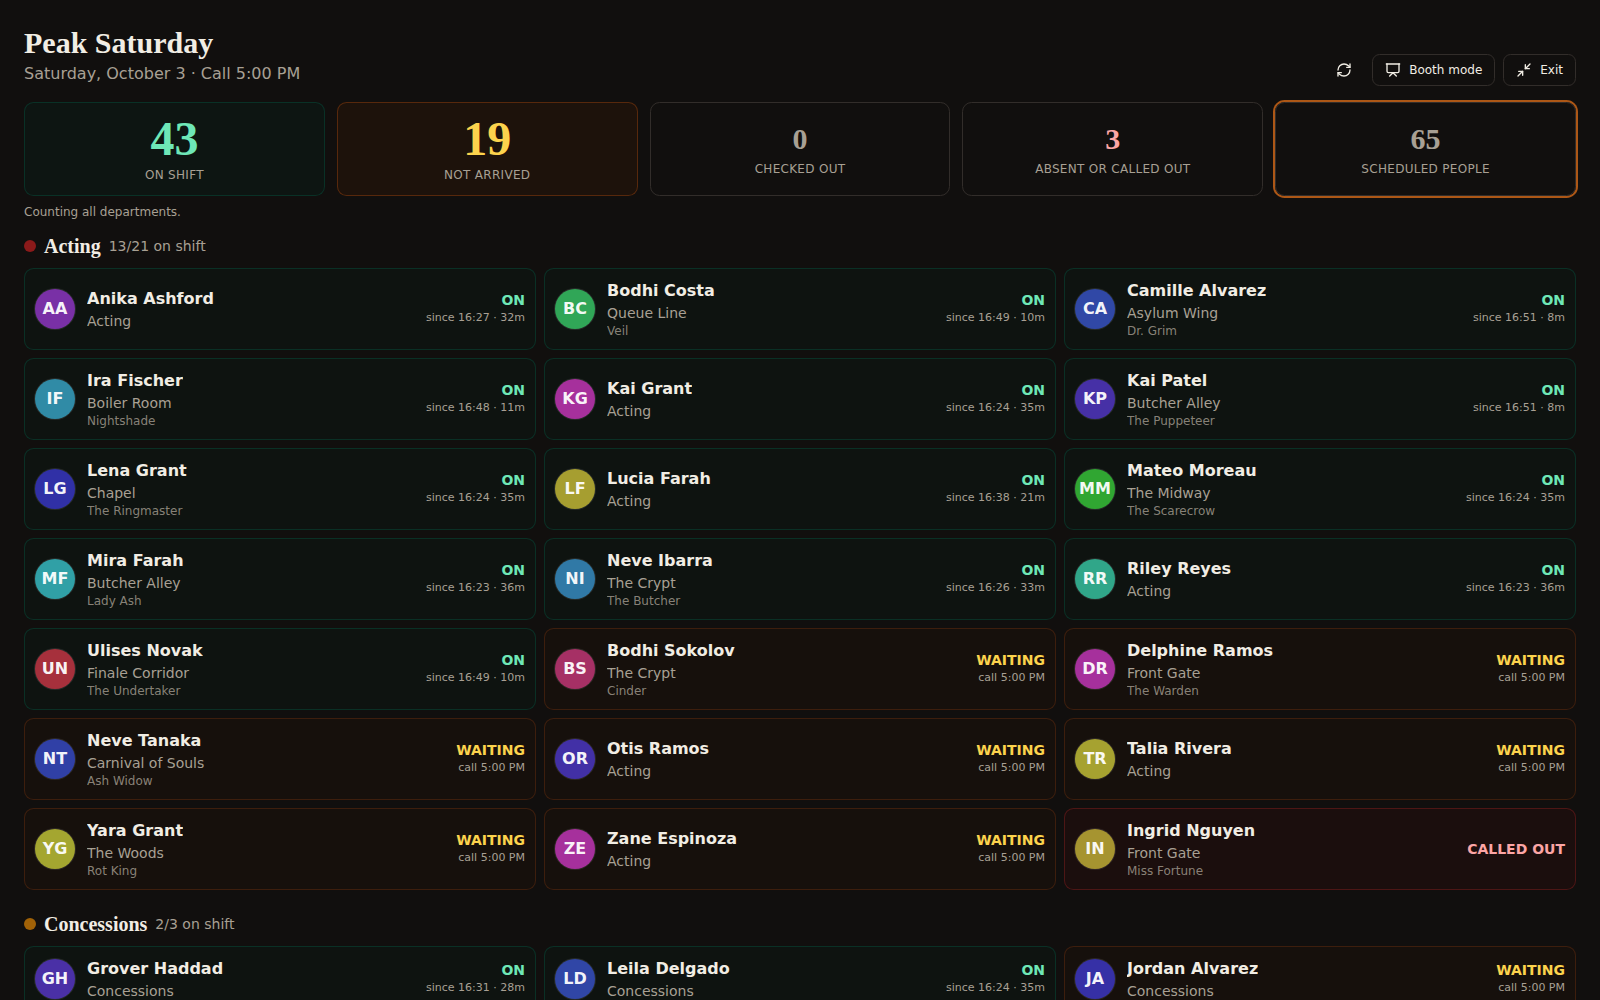Open Otis Ramos's card
This screenshot has height=1000, width=1600.
pyautogui.click(x=800, y=759)
